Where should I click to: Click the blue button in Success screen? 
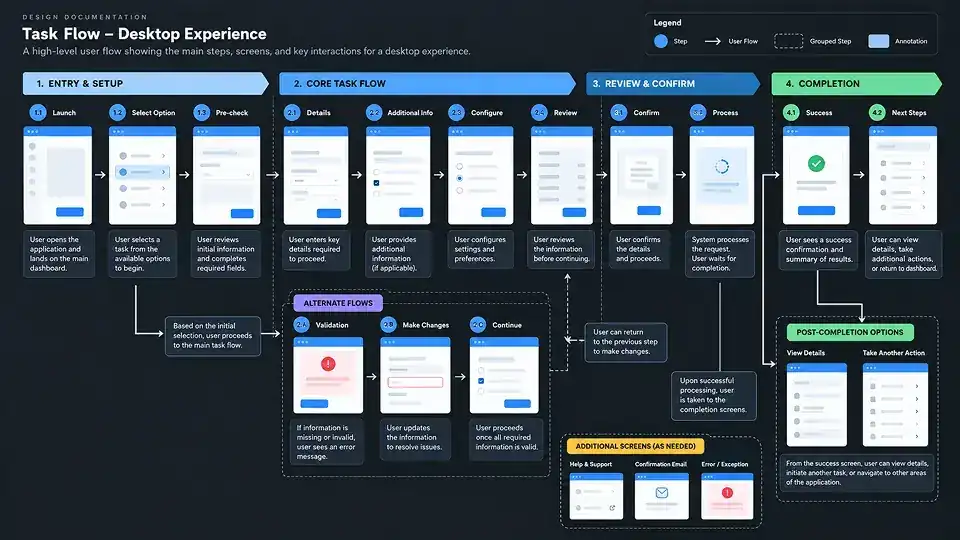click(816, 211)
